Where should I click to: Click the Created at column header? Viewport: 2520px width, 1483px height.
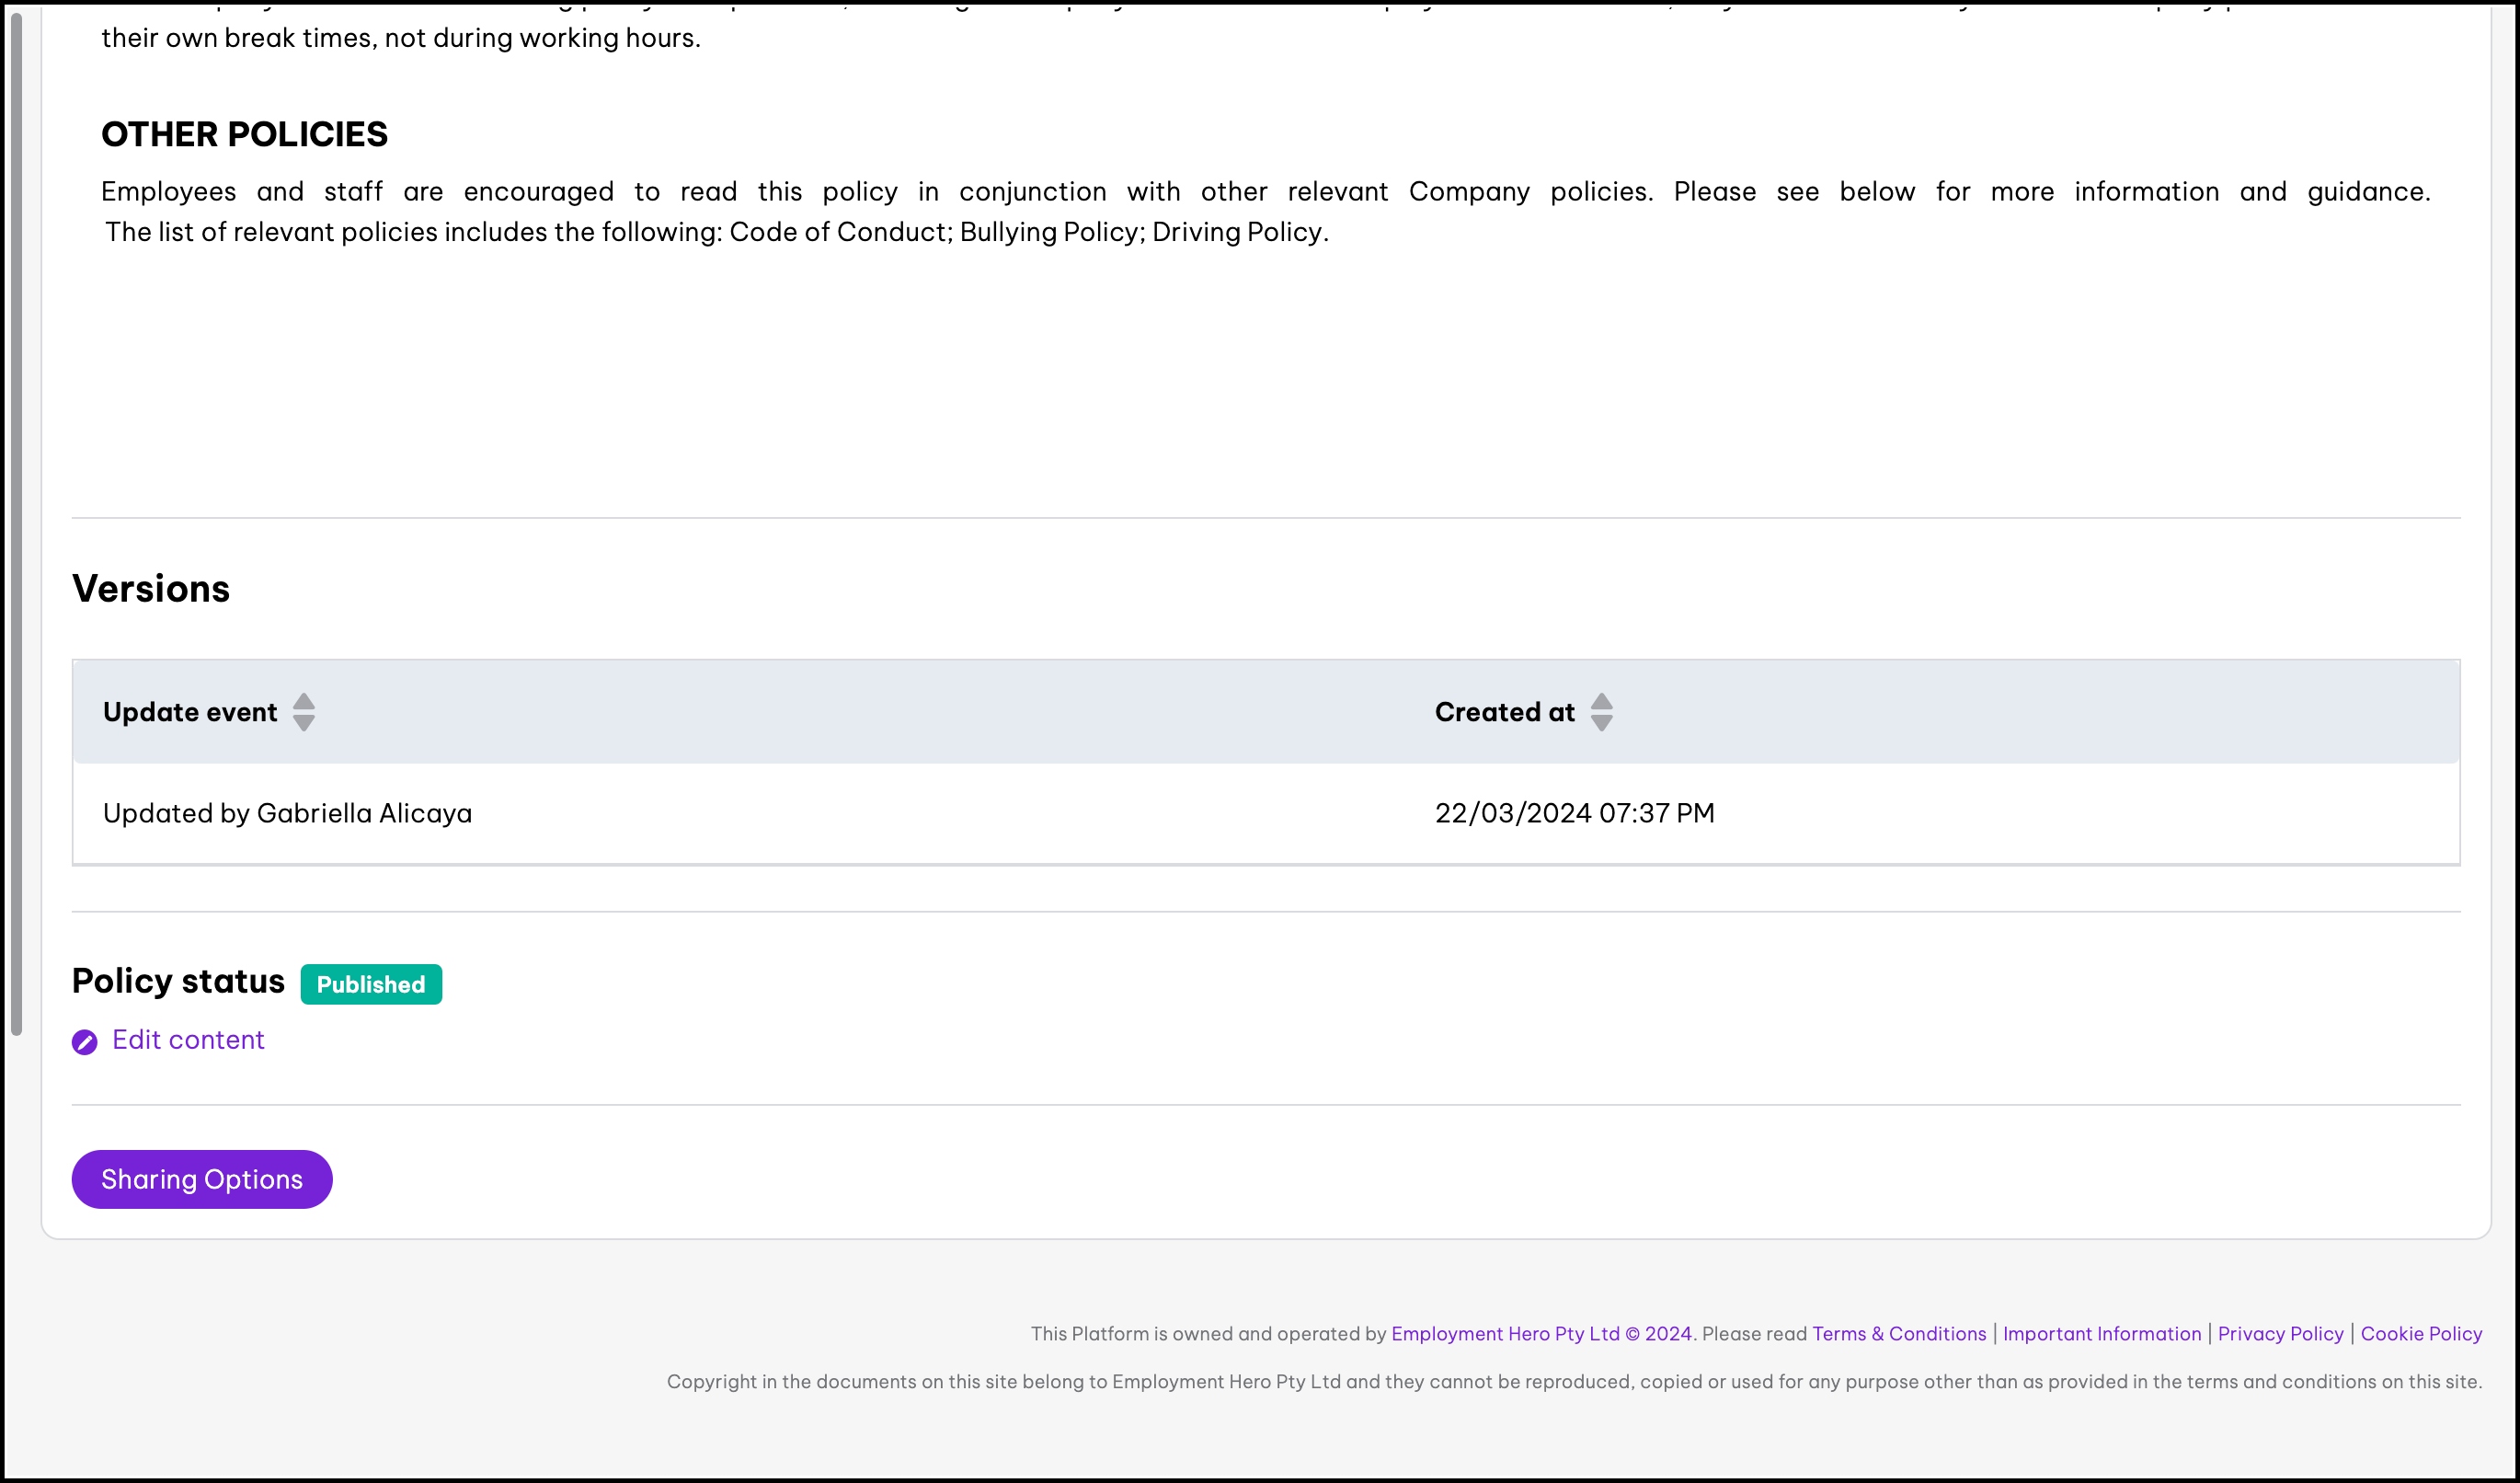pyautogui.click(x=1504, y=712)
